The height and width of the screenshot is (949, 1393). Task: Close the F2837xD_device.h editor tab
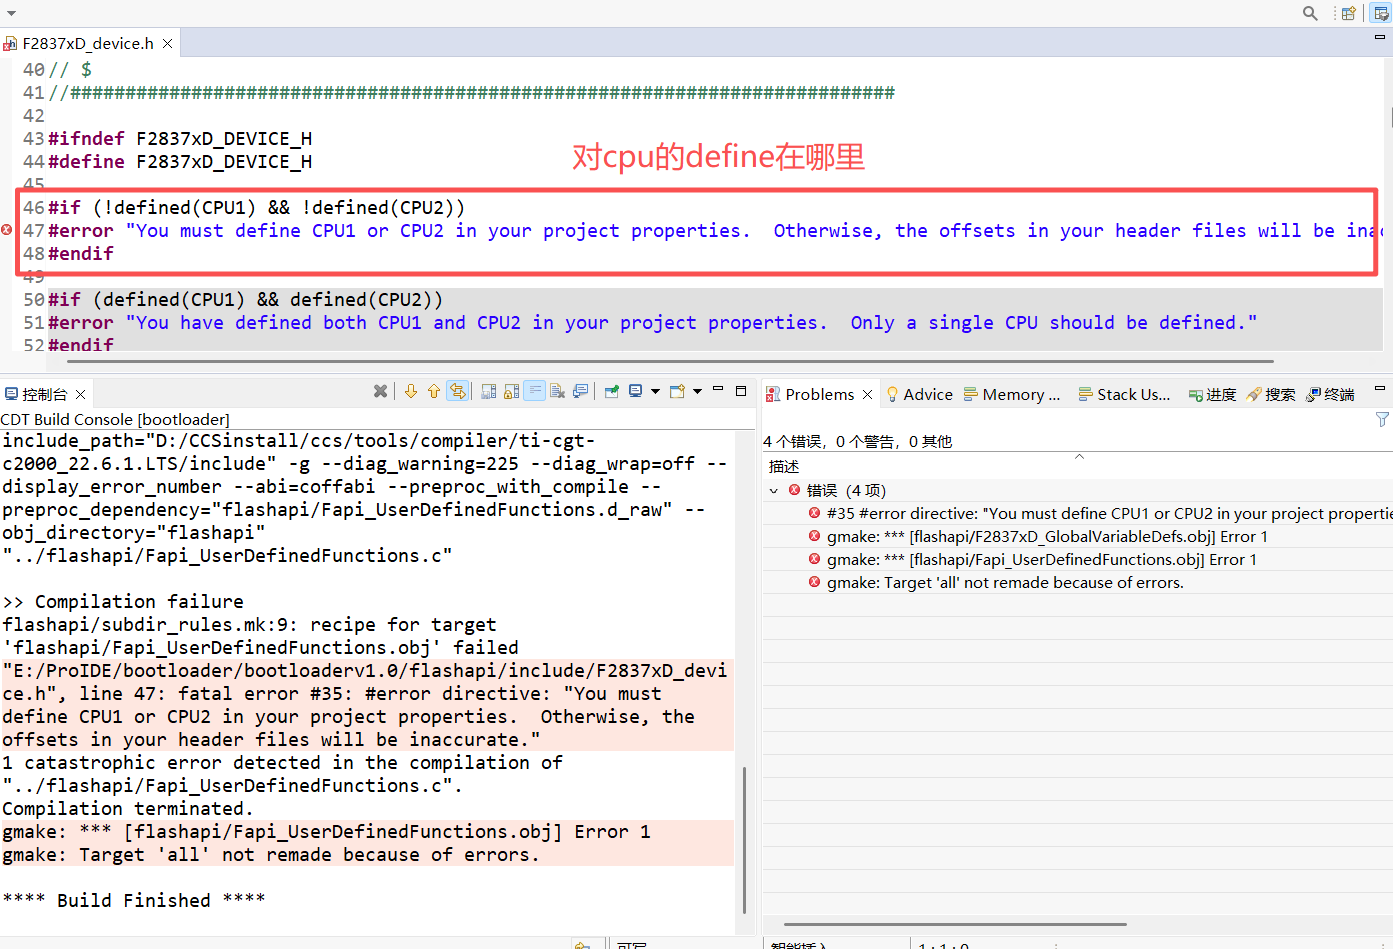point(168,44)
